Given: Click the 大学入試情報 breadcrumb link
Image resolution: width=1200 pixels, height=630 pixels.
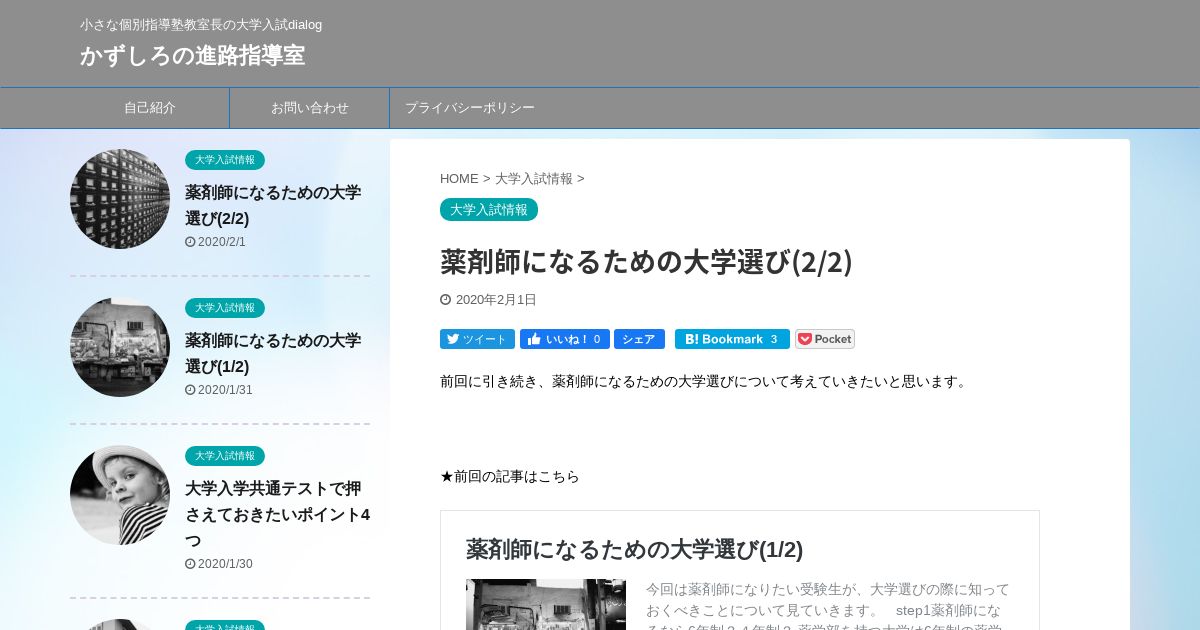Looking at the screenshot, I should tap(534, 179).
